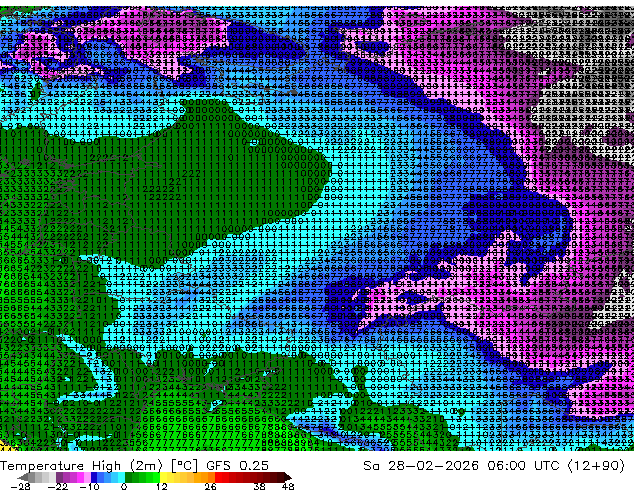Pick the cyan swatch left of 0
Screen dimensions: 634x490
[x=121, y=477]
